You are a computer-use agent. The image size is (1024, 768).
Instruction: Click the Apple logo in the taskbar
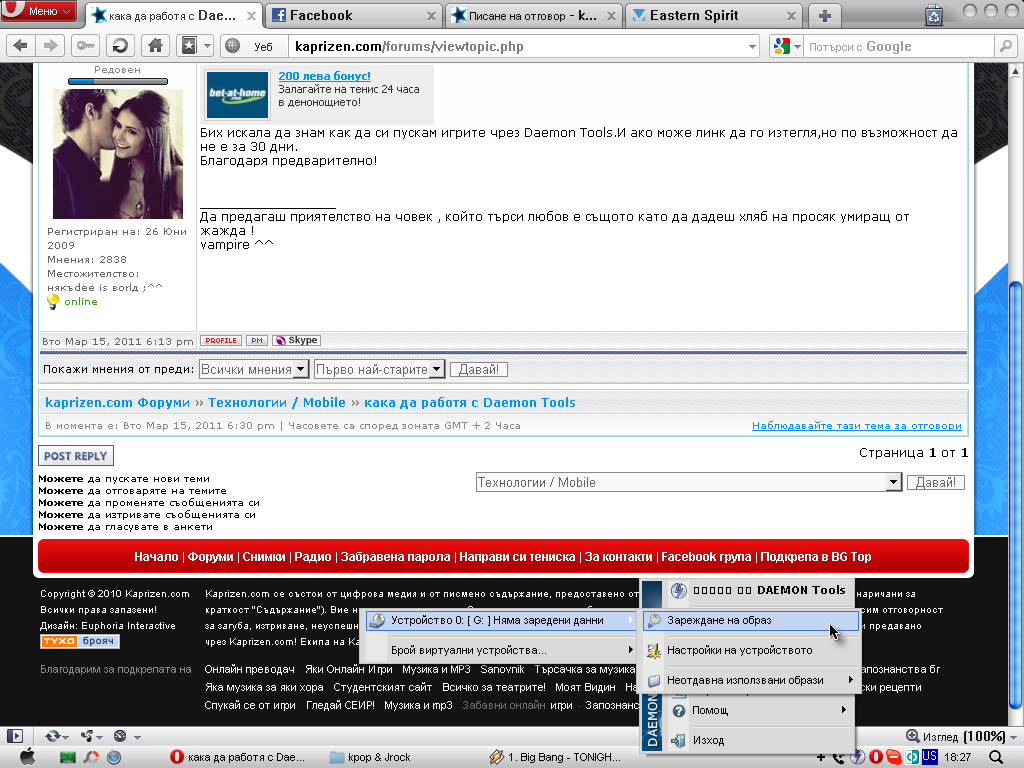[x=27, y=757]
